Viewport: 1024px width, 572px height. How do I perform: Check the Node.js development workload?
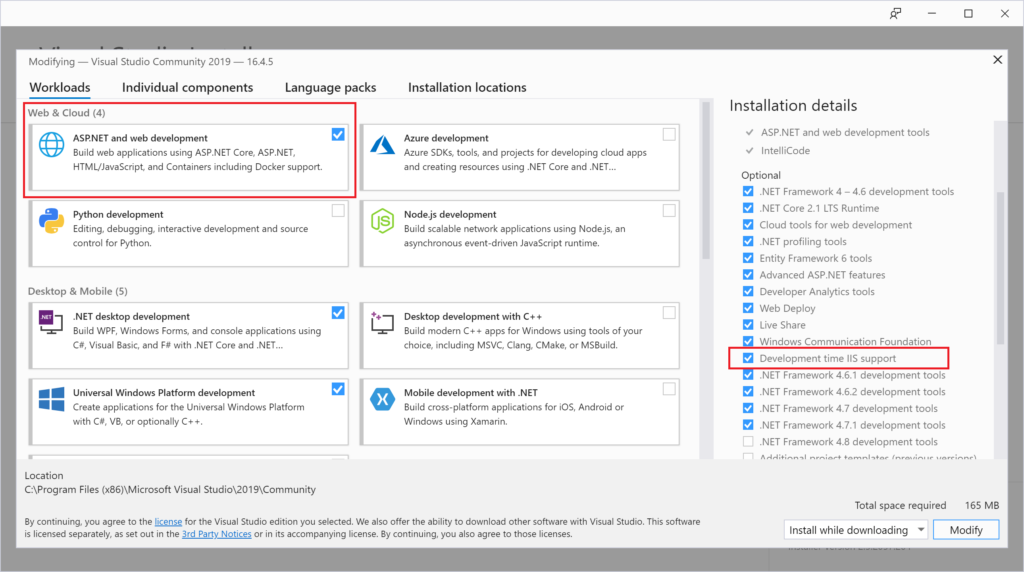pyautogui.click(x=669, y=210)
